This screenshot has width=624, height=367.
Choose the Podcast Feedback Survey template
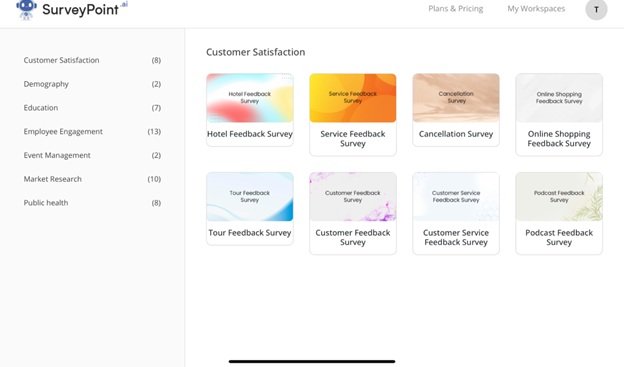pos(559,213)
